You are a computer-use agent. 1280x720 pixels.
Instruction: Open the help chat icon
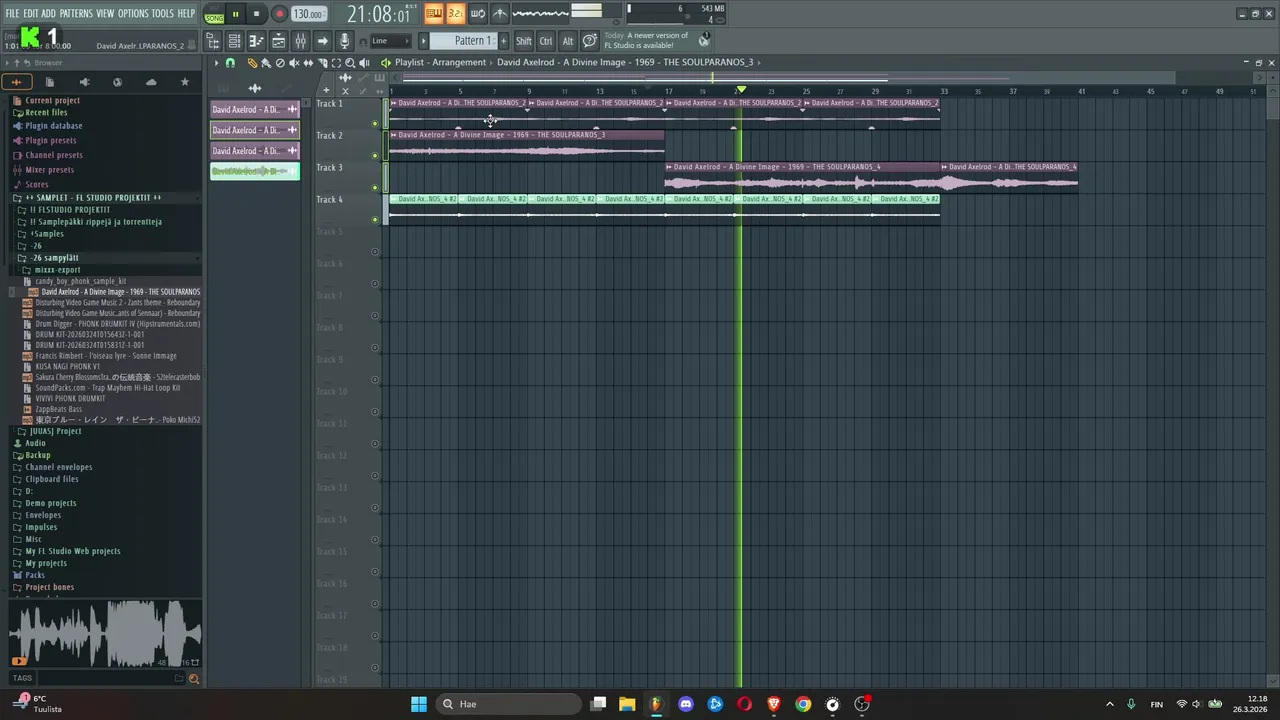pyautogui.click(x=590, y=41)
